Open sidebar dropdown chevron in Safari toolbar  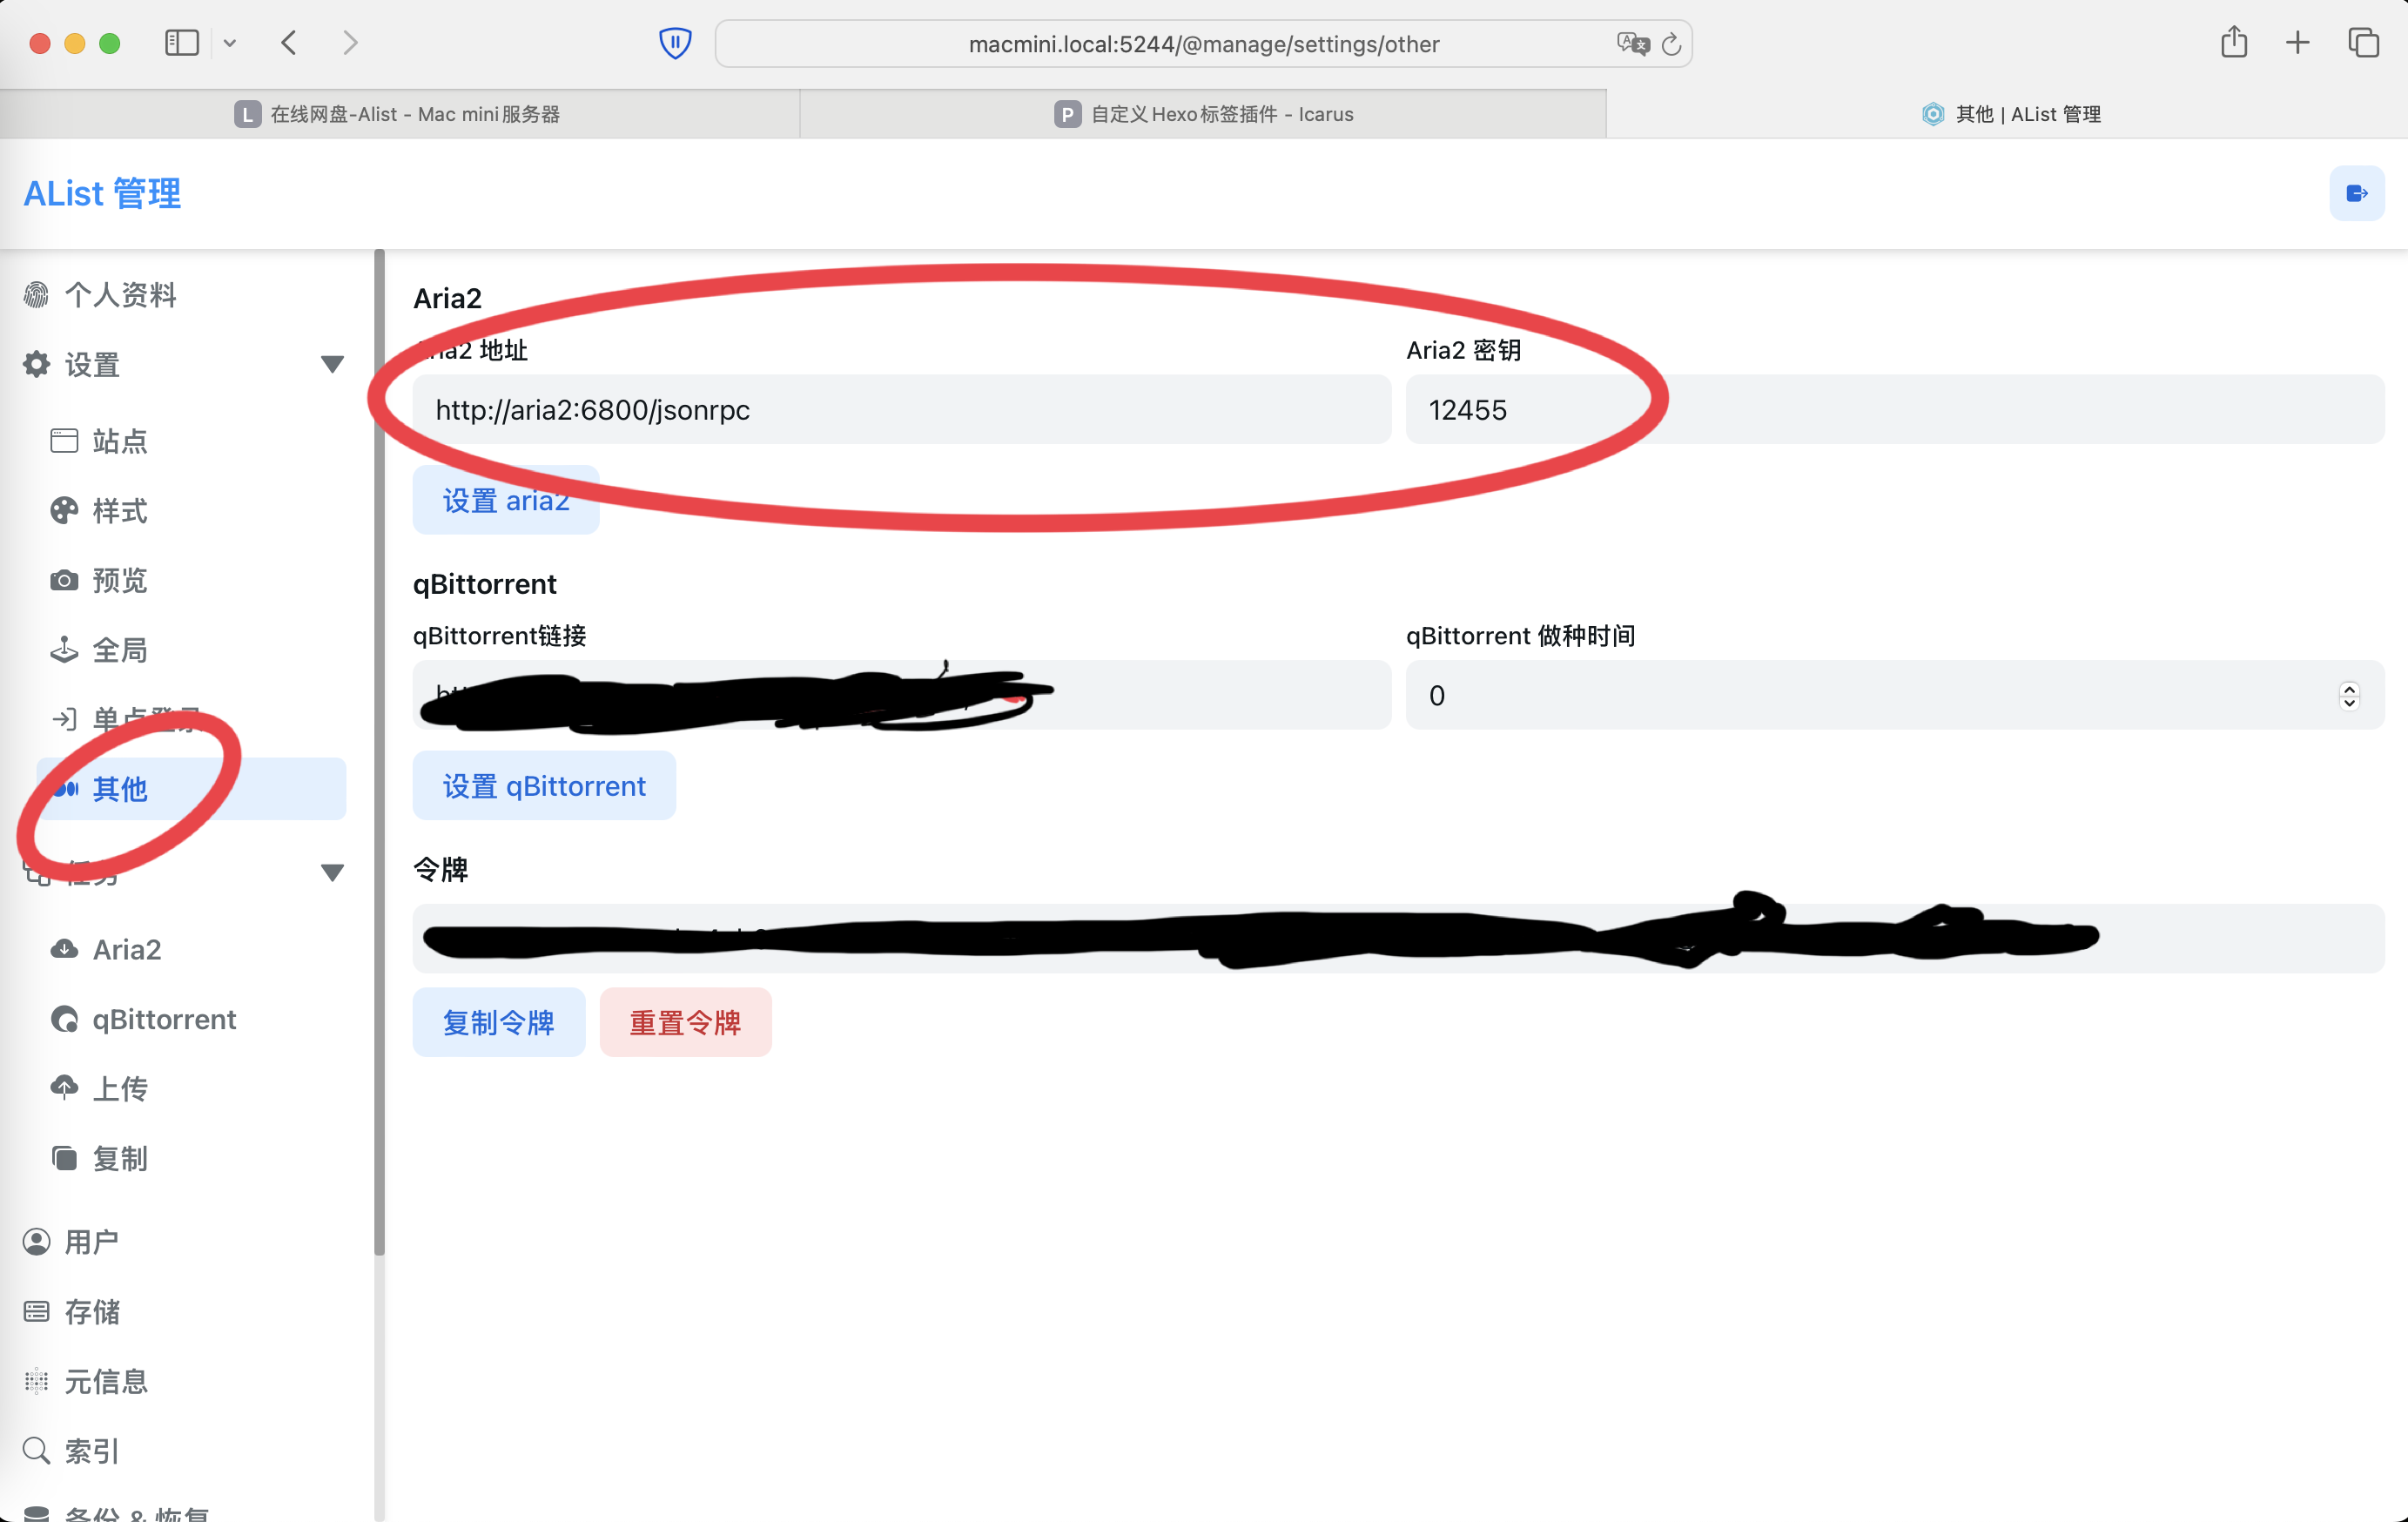click(230, 43)
